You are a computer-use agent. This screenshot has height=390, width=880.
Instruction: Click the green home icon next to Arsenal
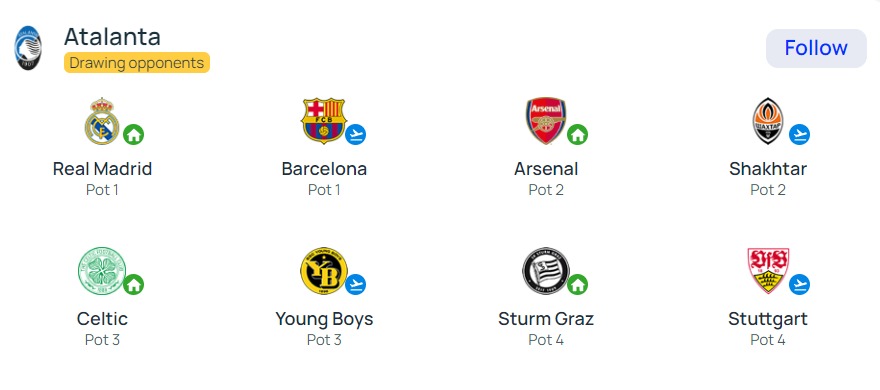point(578,135)
